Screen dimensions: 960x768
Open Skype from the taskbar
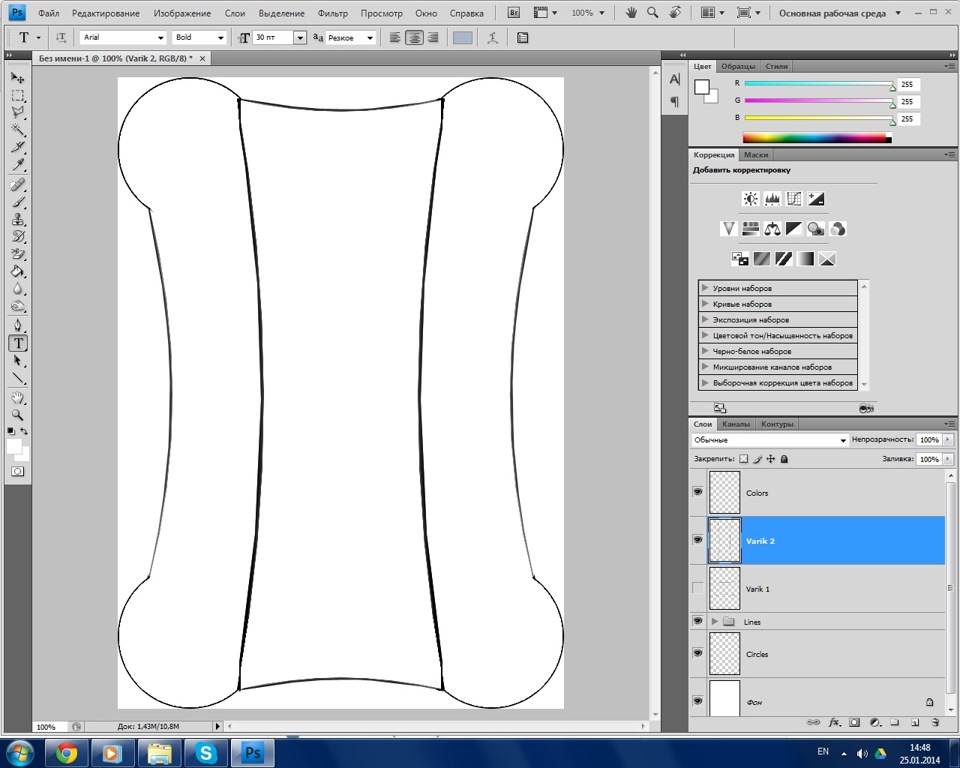click(x=206, y=752)
